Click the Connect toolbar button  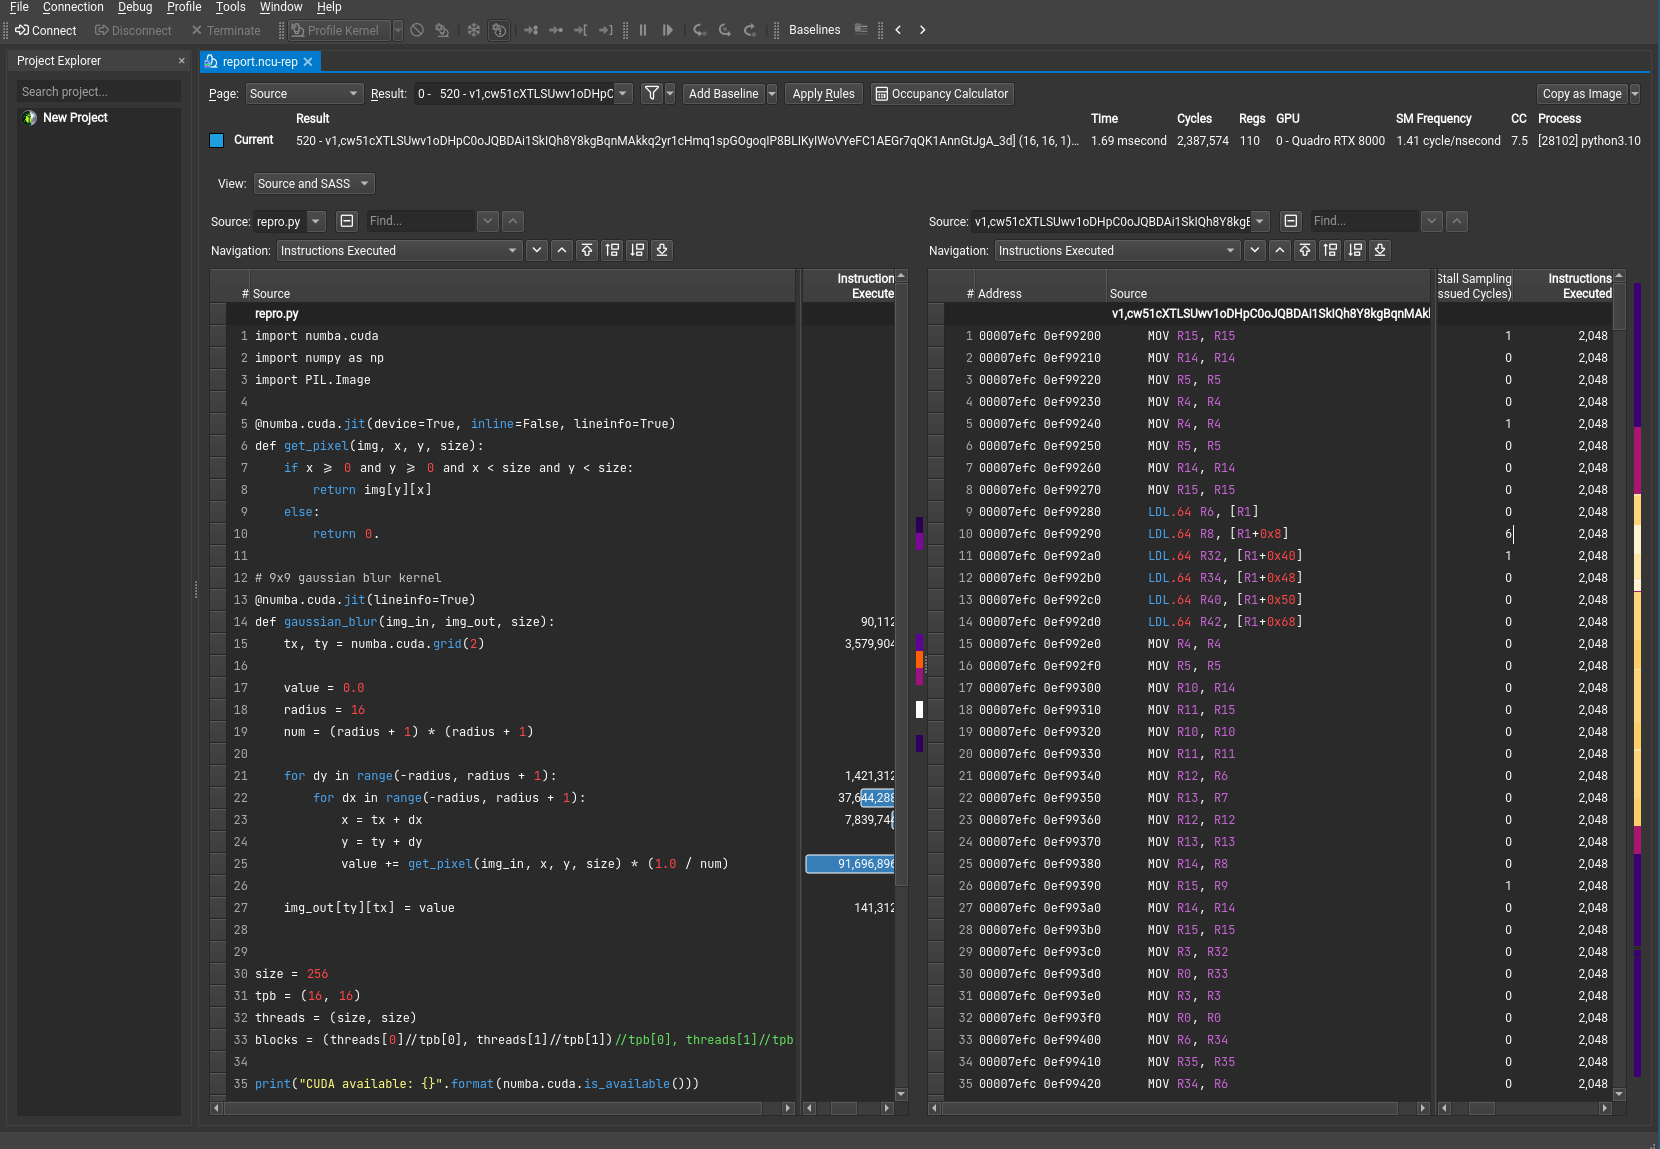(x=46, y=30)
